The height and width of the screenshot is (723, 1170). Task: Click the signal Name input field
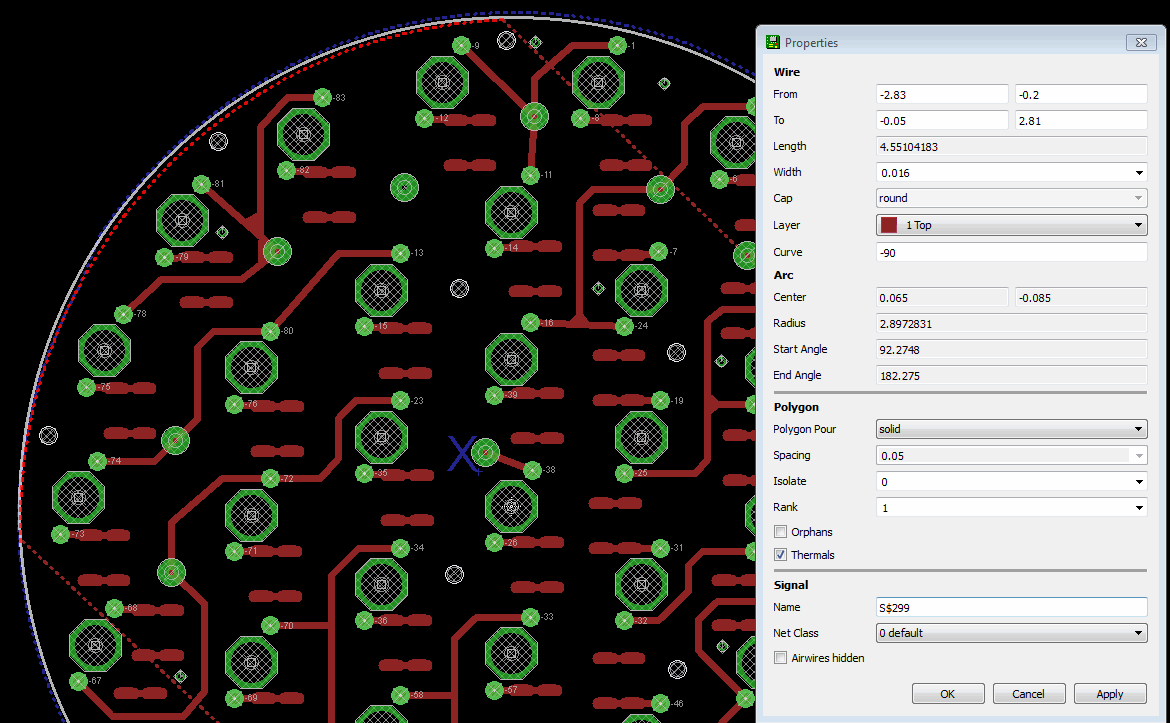1010,607
